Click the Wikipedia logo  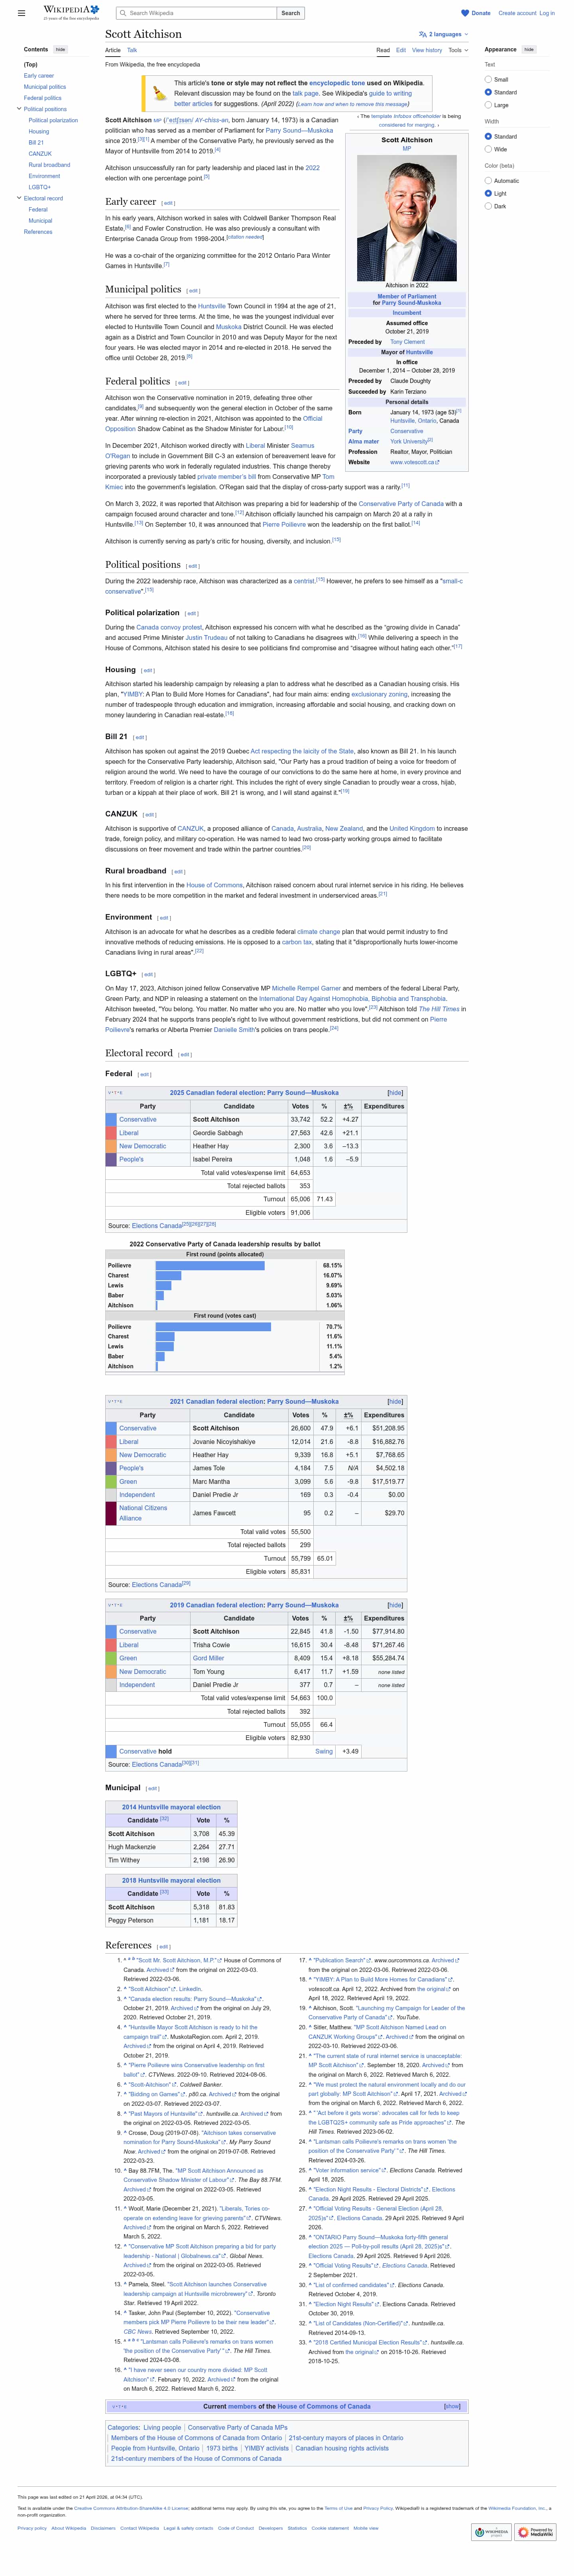coord(70,13)
